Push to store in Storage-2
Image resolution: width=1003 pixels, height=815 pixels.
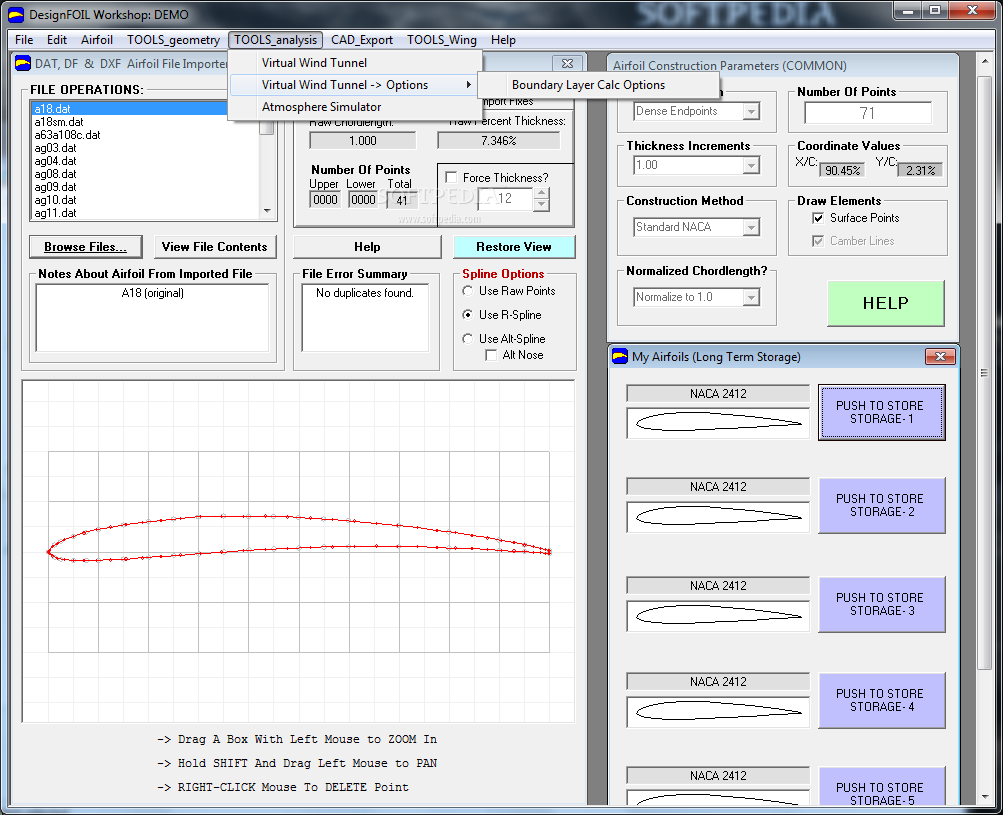coord(881,505)
